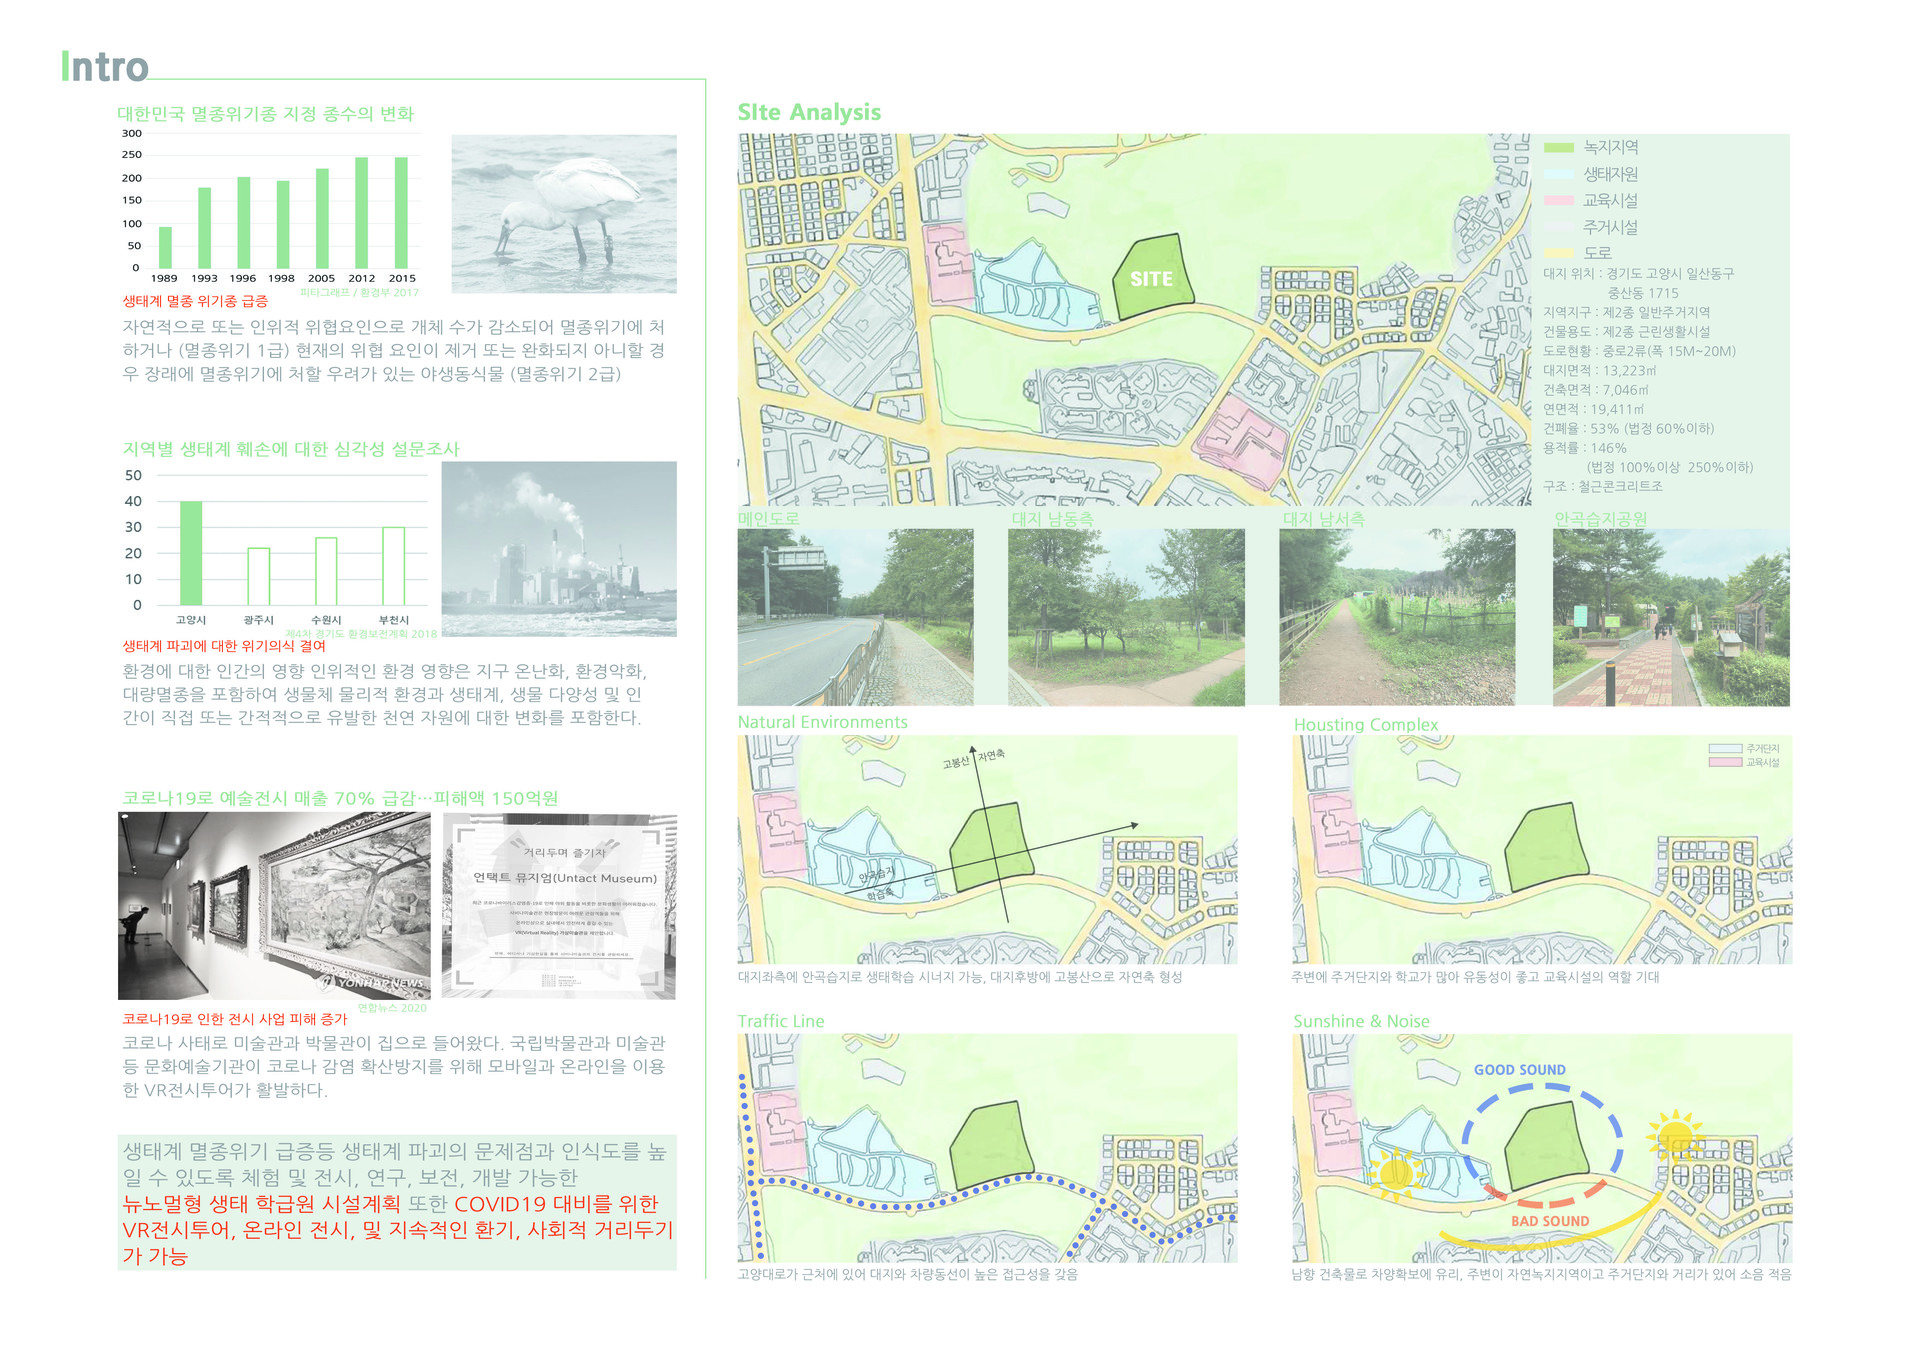The width and height of the screenshot is (1920, 1358).
Task: Select the white SITE label on the main map
Action: coord(1151,279)
